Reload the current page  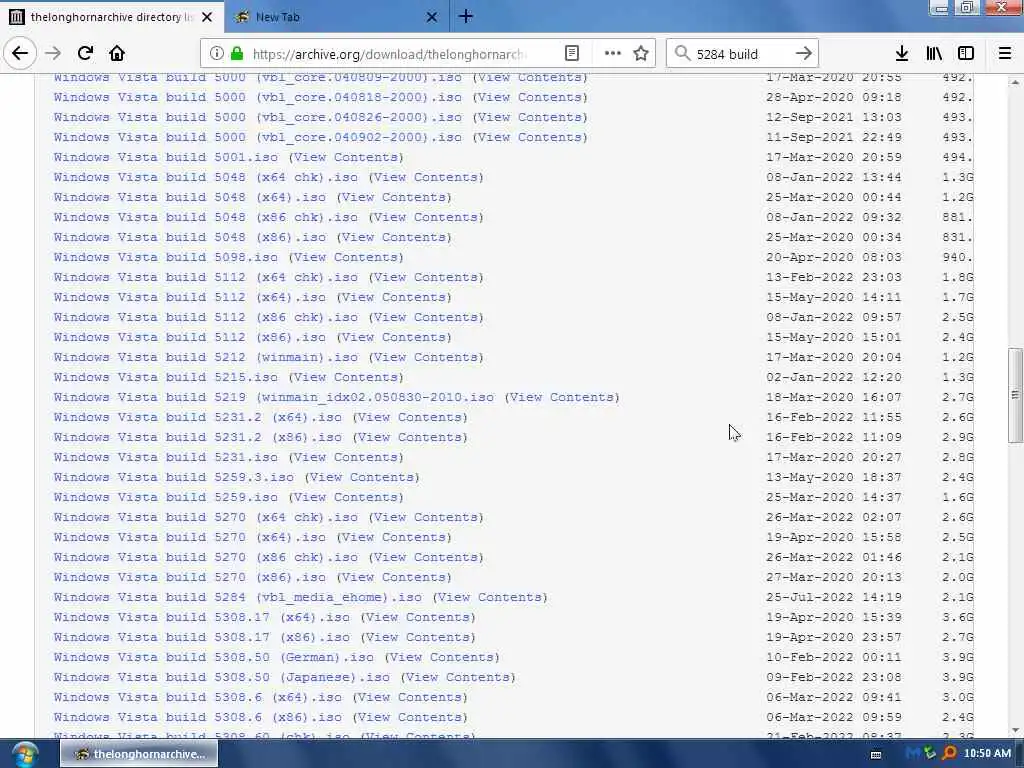point(86,54)
